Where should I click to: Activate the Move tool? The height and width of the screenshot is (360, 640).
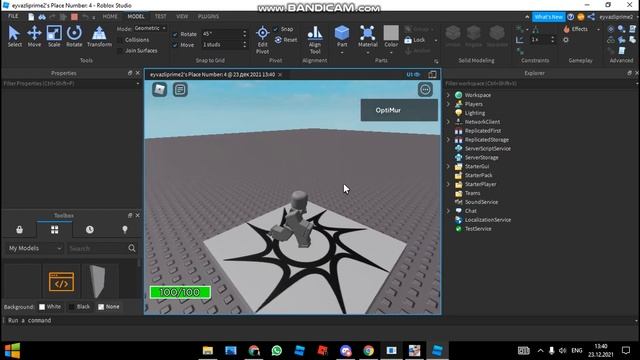point(34,36)
